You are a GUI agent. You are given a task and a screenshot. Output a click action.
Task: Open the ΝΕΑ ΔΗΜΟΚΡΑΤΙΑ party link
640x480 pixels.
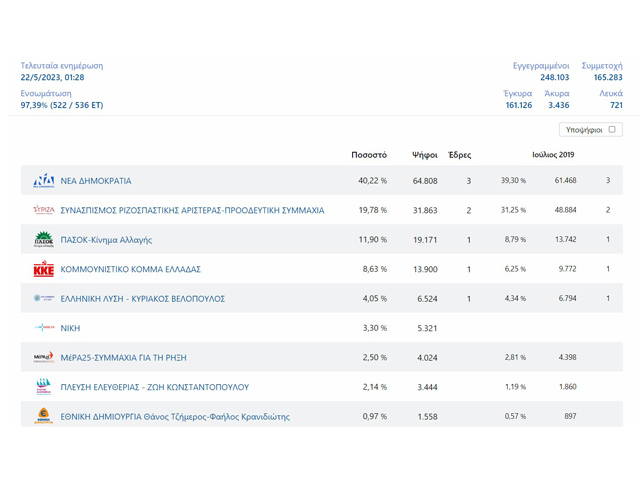coord(96,181)
